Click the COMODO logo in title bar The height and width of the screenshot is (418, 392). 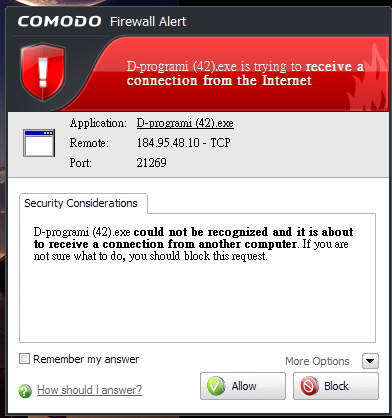coord(59,22)
